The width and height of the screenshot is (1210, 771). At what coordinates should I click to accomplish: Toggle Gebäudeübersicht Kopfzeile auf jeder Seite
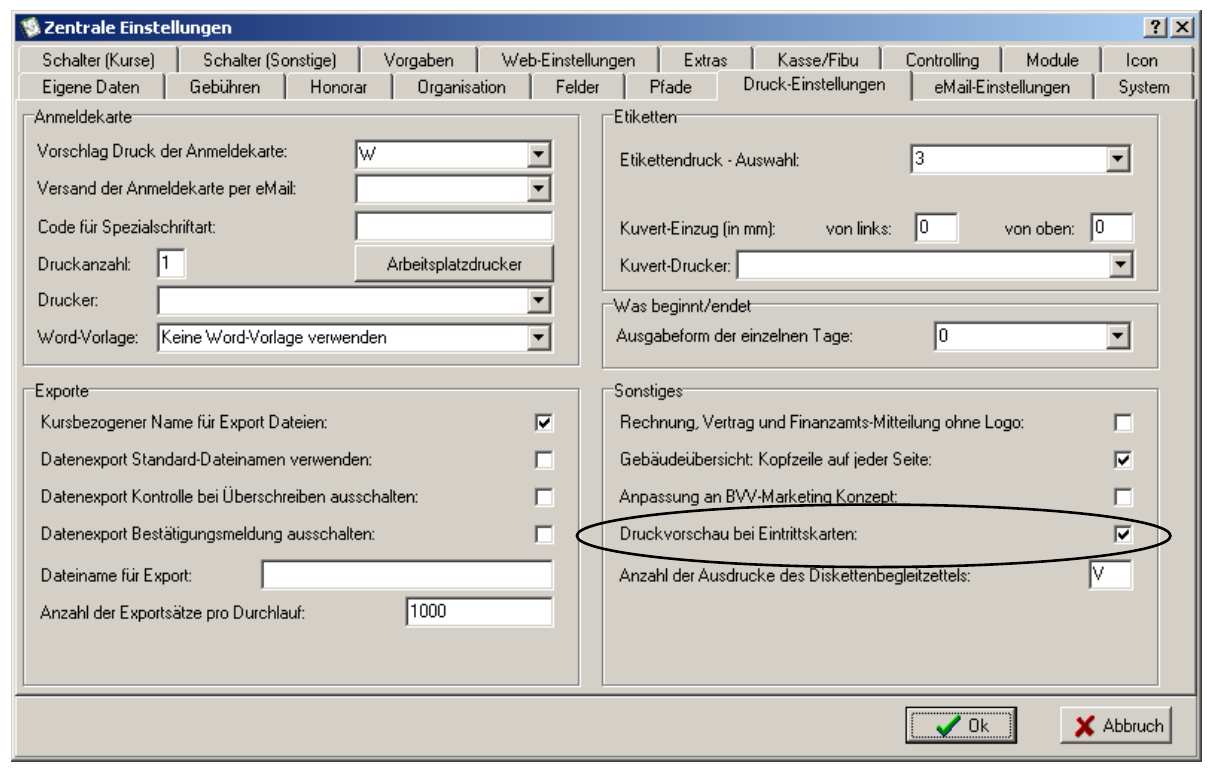pos(1123,460)
